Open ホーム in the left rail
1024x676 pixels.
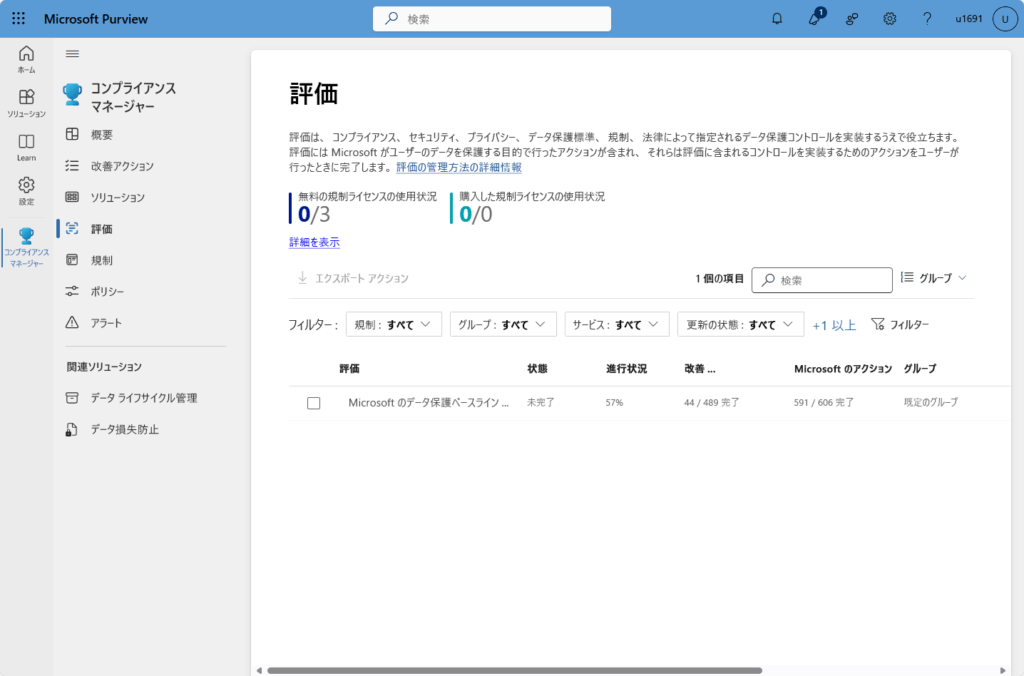point(26,59)
